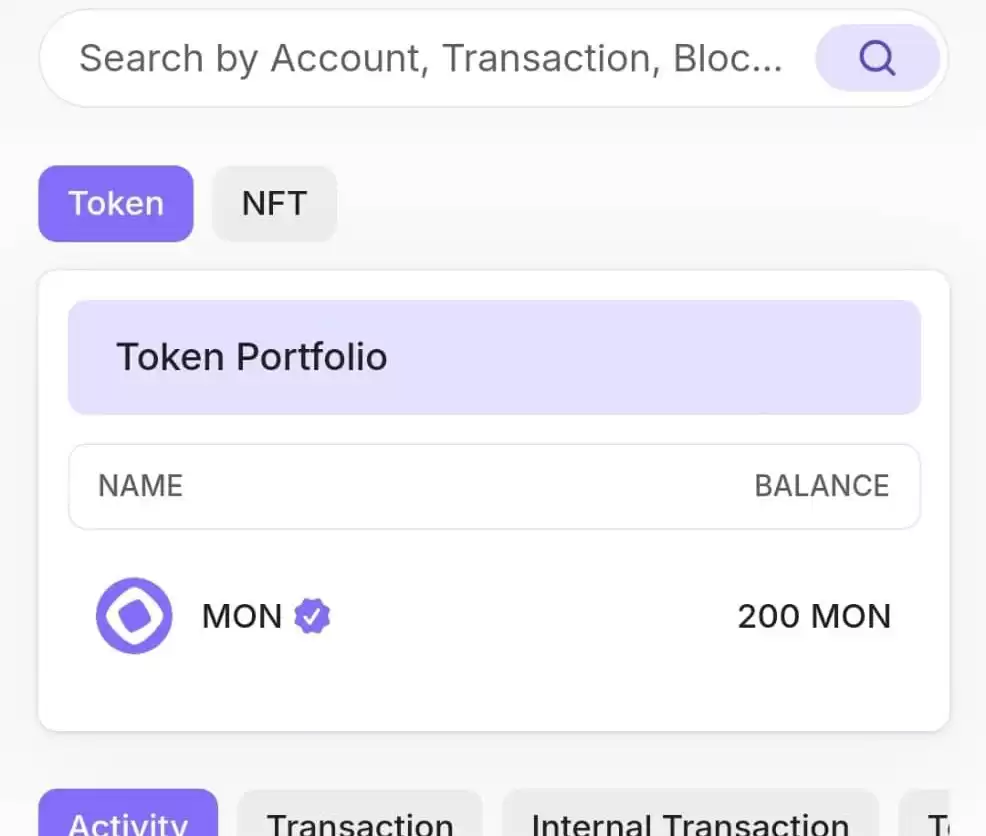Image resolution: width=986 pixels, height=836 pixels.
Task: Click the column header bar between NAME and BALANCE
Action: 468,486
